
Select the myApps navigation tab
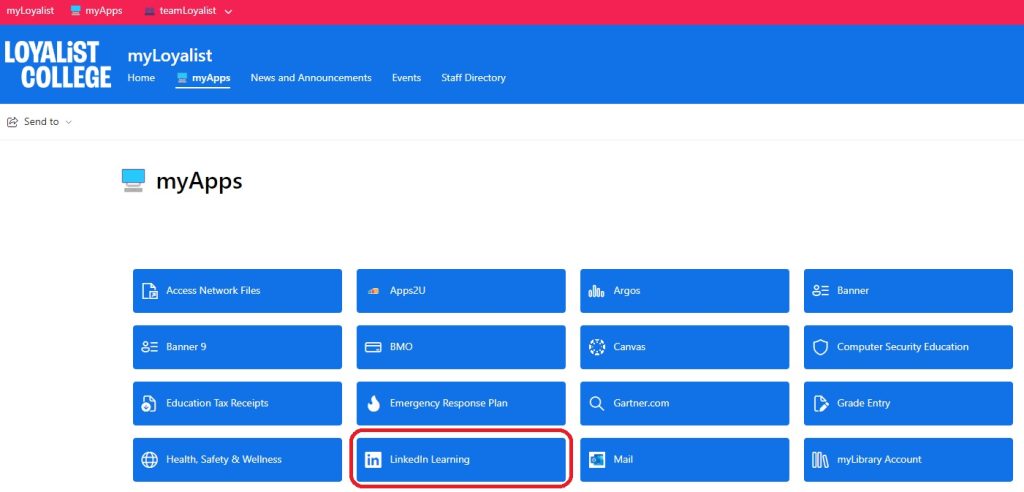[203, 78]
